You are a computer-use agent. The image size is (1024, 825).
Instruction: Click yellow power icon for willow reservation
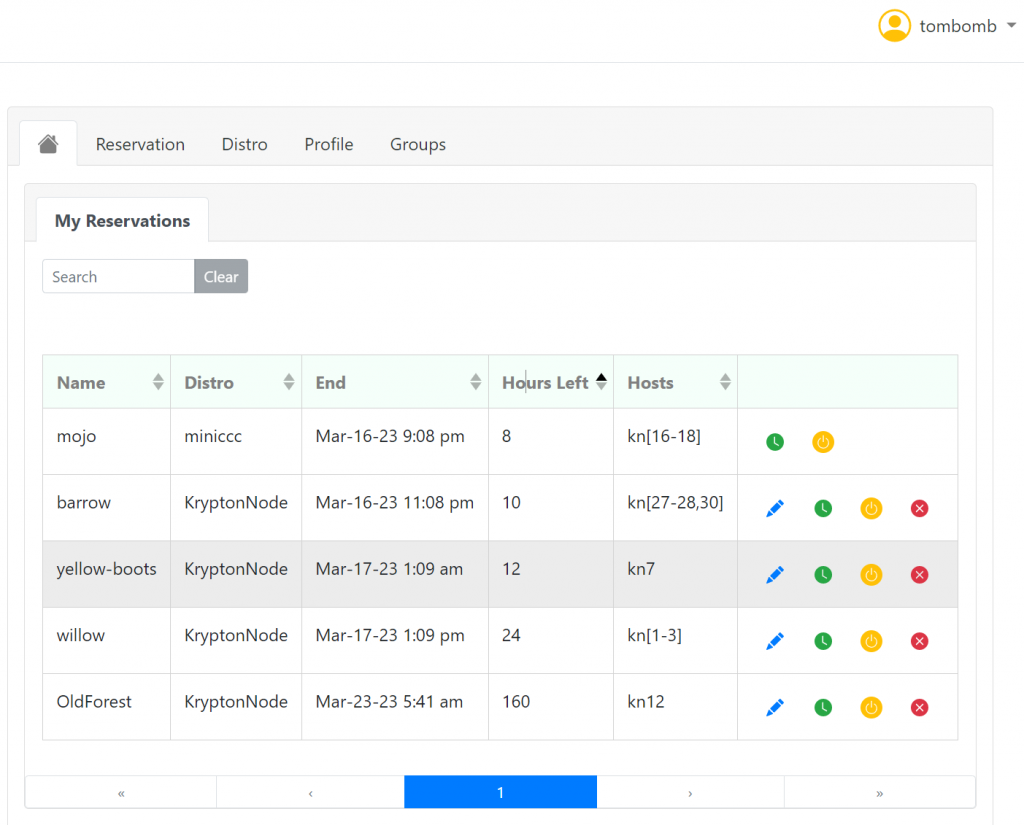point(871,641)
